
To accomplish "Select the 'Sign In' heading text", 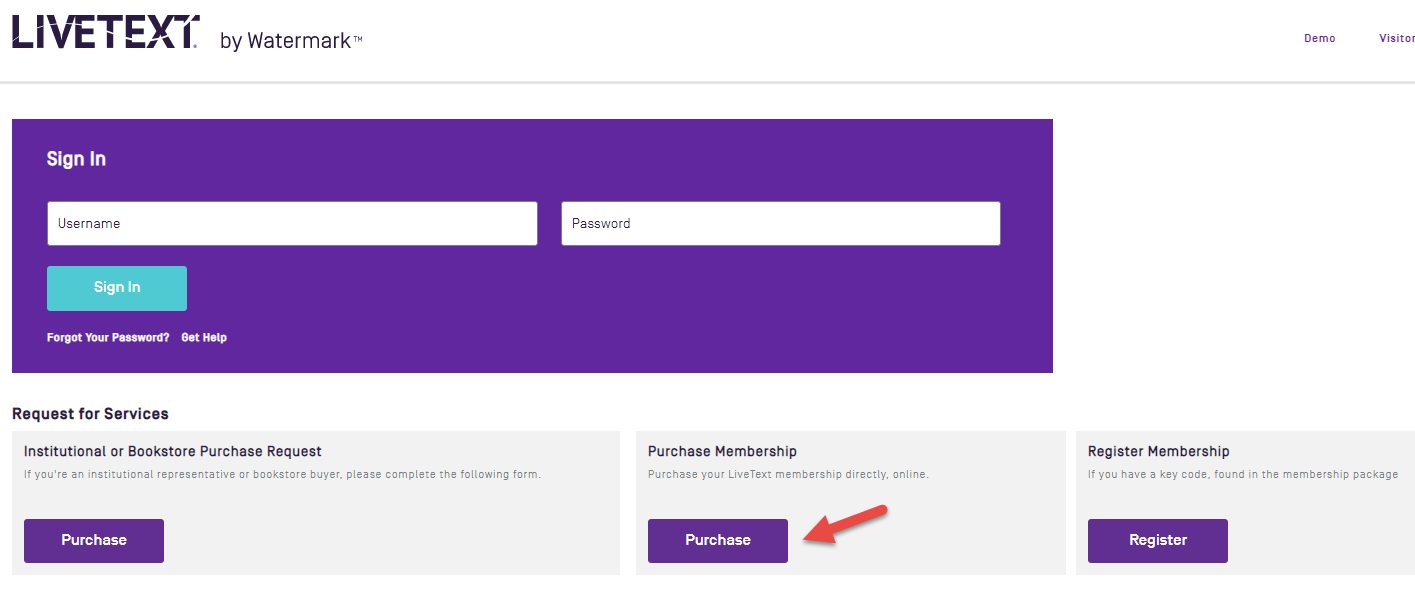I will tap(76, 159).
